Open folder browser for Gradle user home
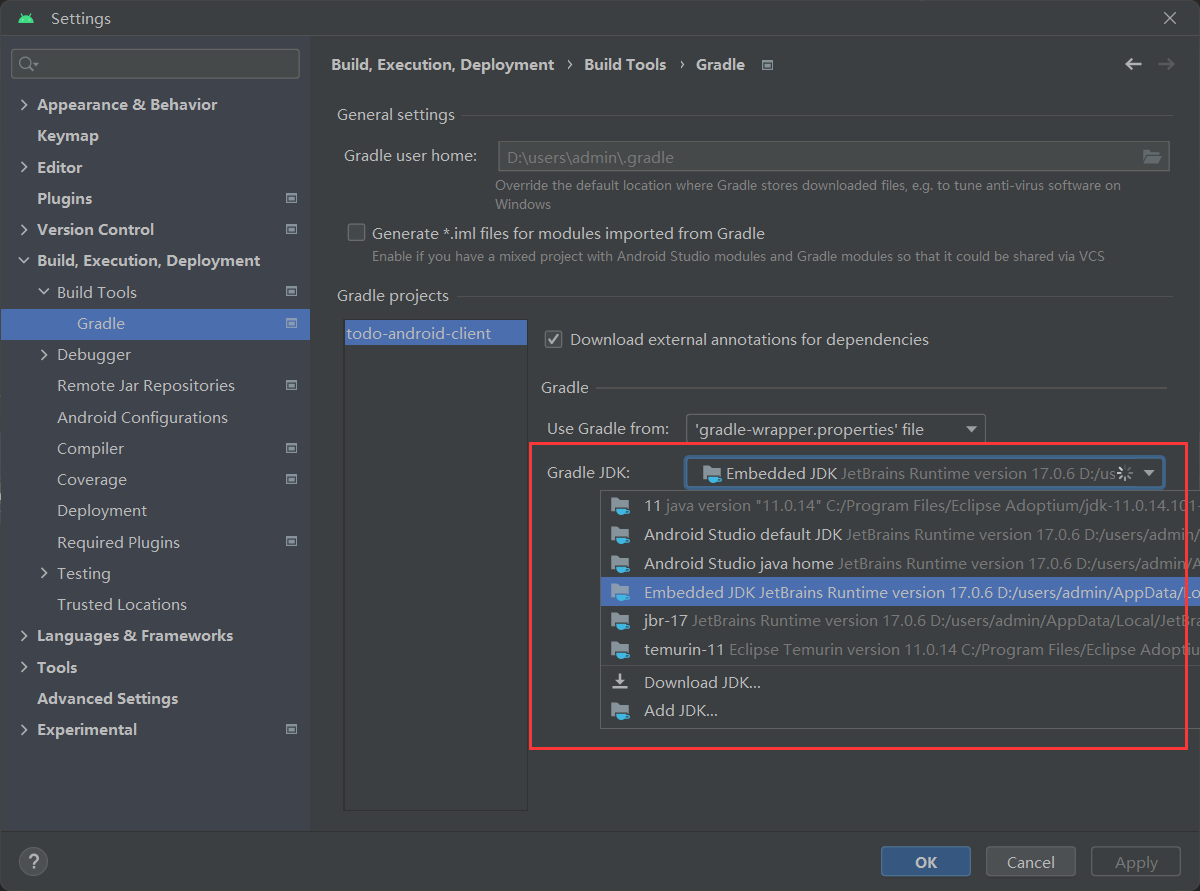The width and height of the screenshot is (1200, 891). click(x=1151, y=156)
